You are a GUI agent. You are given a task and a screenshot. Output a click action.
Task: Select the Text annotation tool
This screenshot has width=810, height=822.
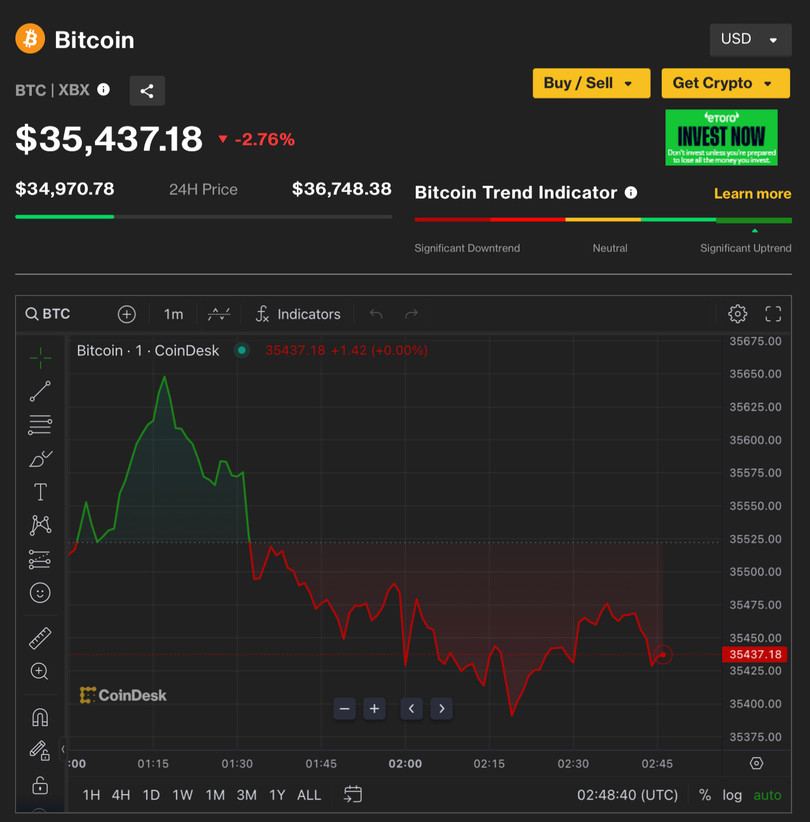pyautogui.click(x=40, y=492)
